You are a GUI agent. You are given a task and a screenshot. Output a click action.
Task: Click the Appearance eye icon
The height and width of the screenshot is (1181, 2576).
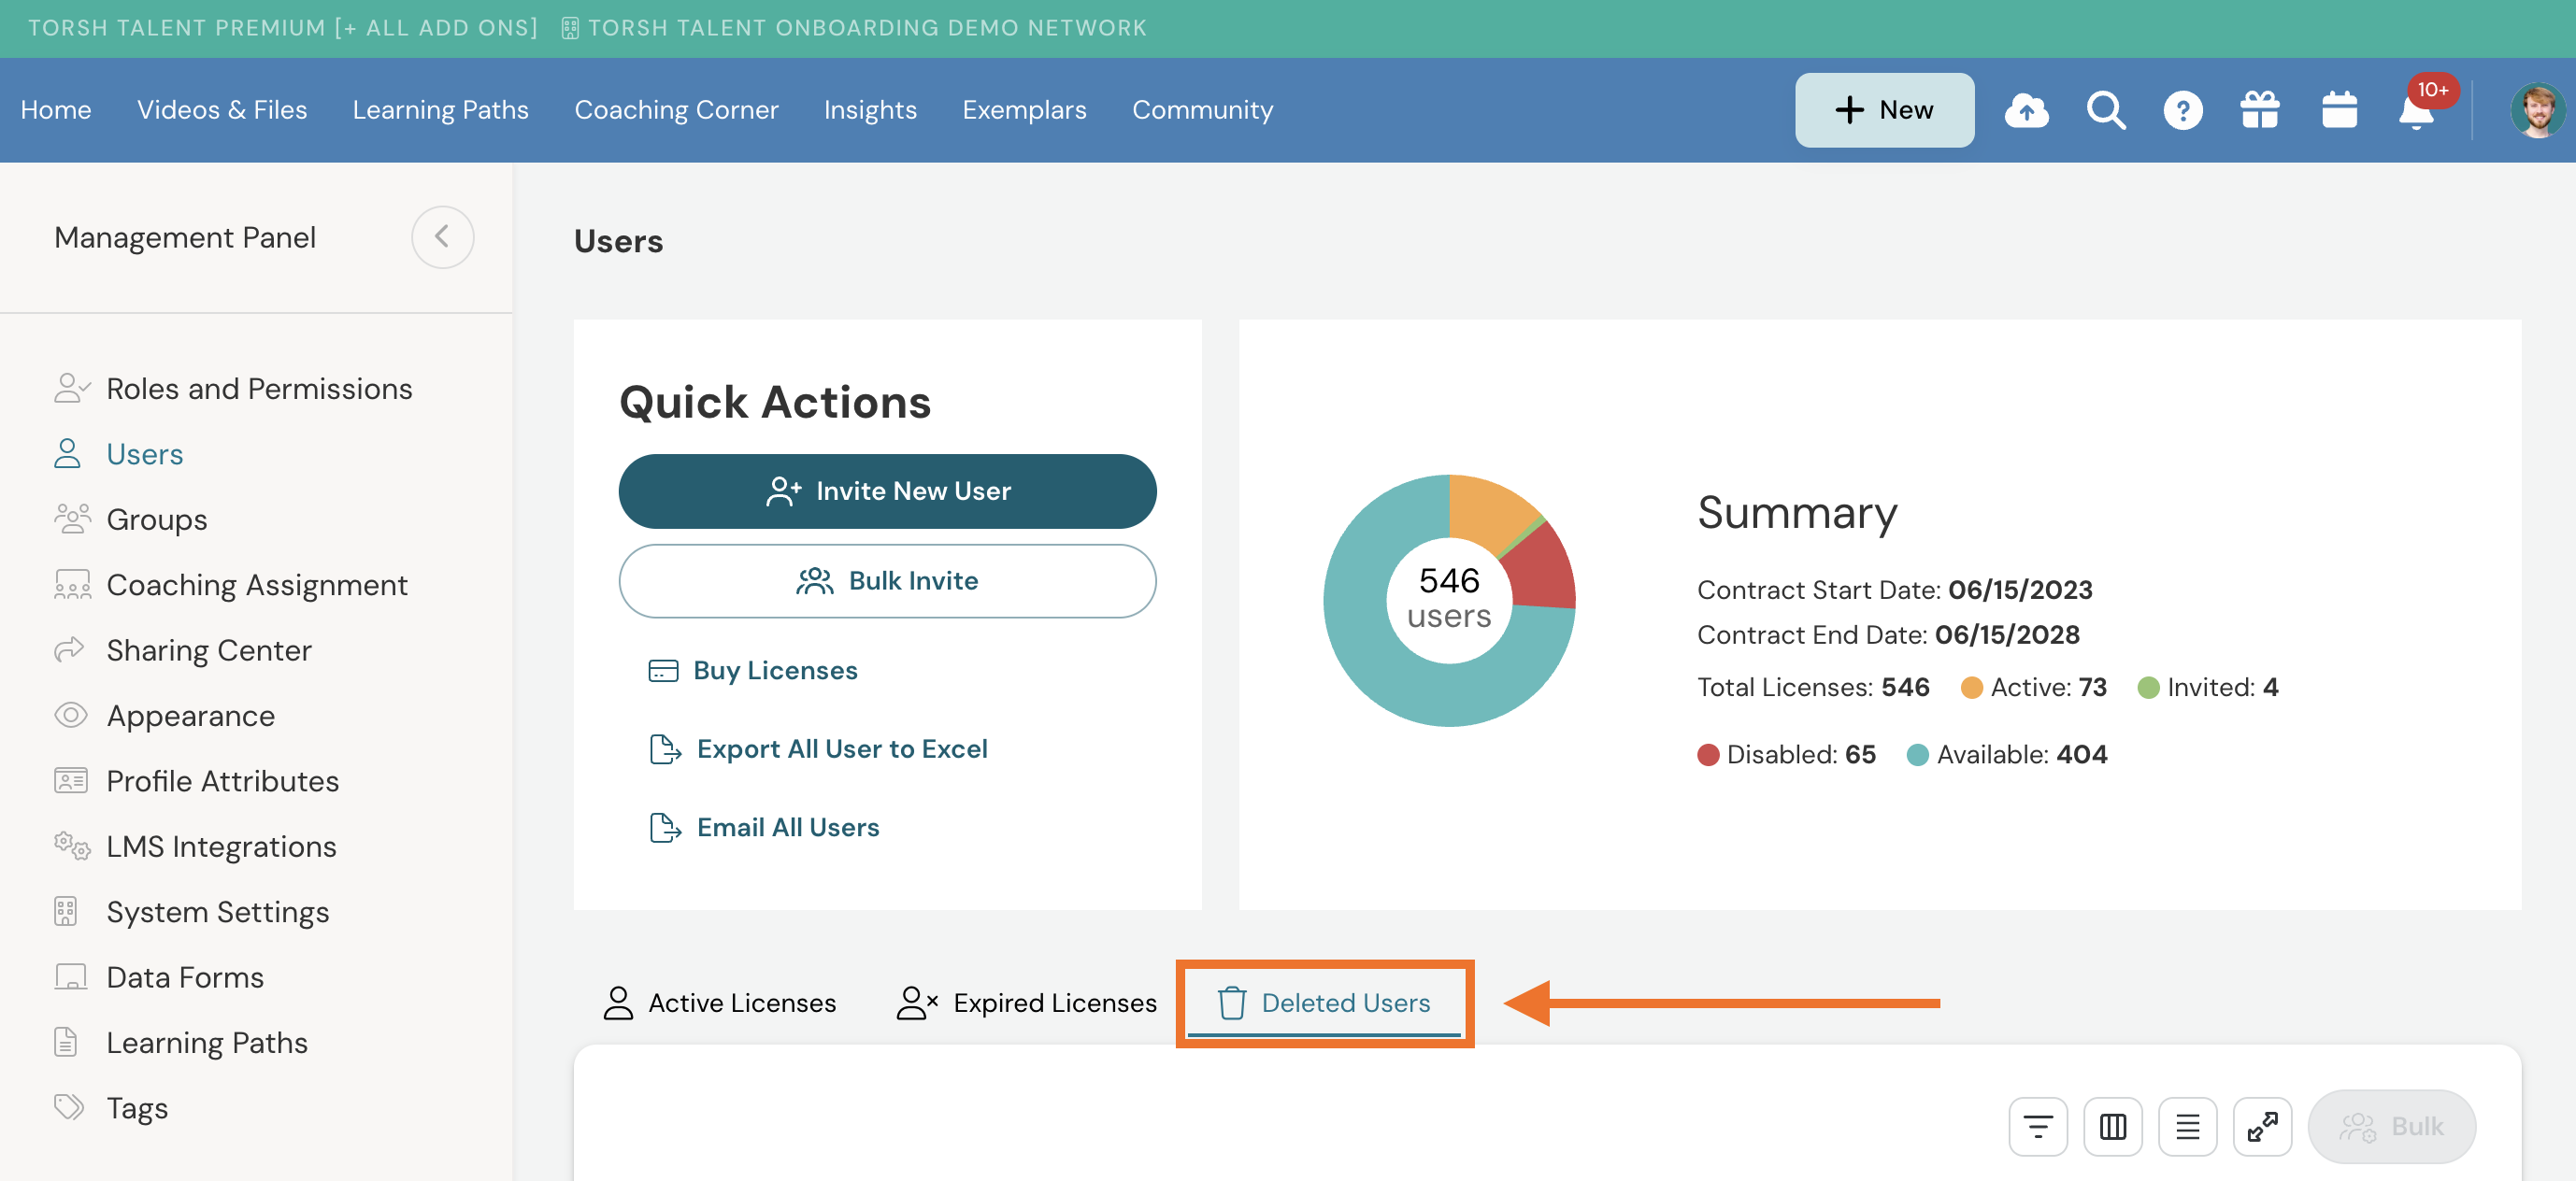(70, 715)
